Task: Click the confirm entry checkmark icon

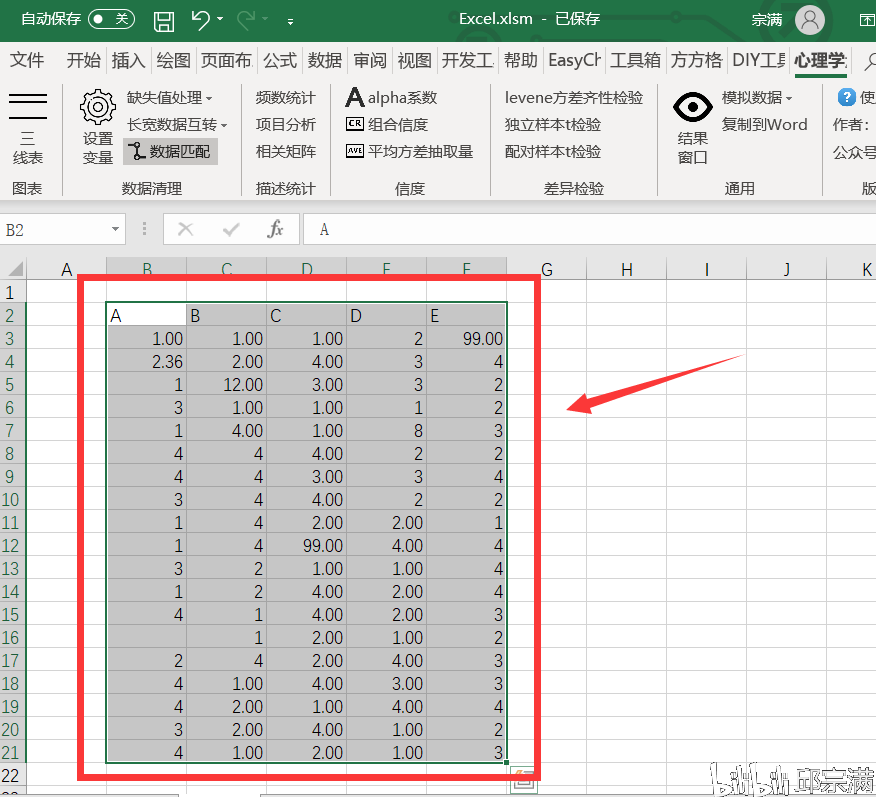Action: [231, 229]
